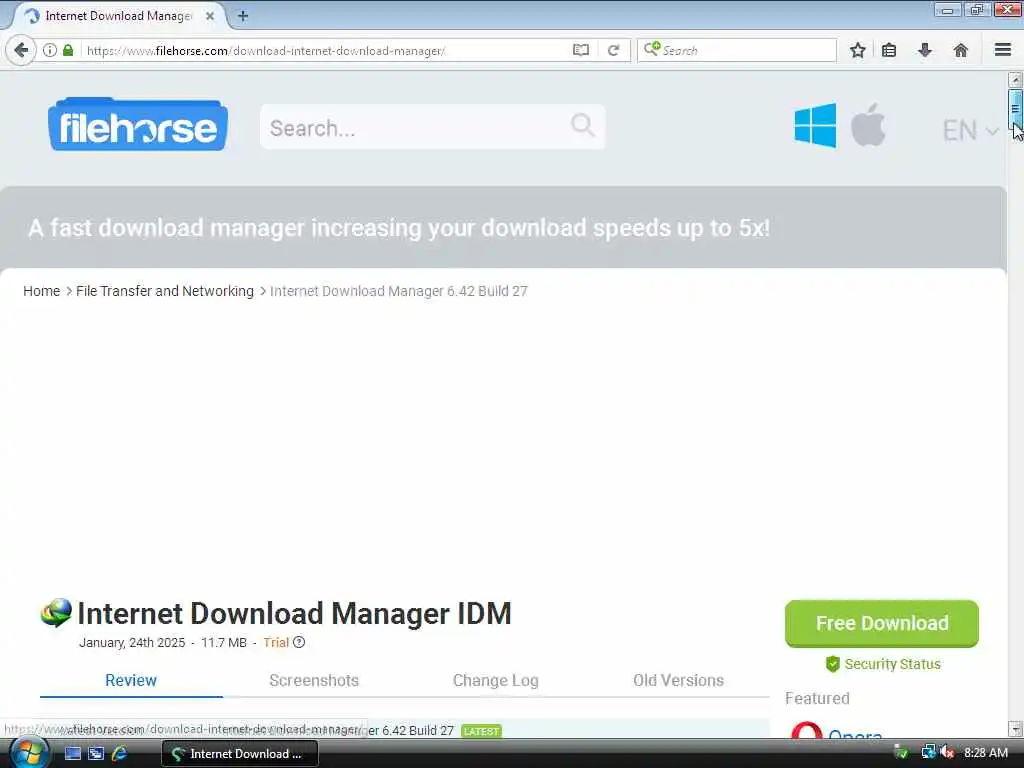This screenshot has width=1024, height=768.
Task: Go to Home breadcrumb link
Action: [x=41, y=291]
